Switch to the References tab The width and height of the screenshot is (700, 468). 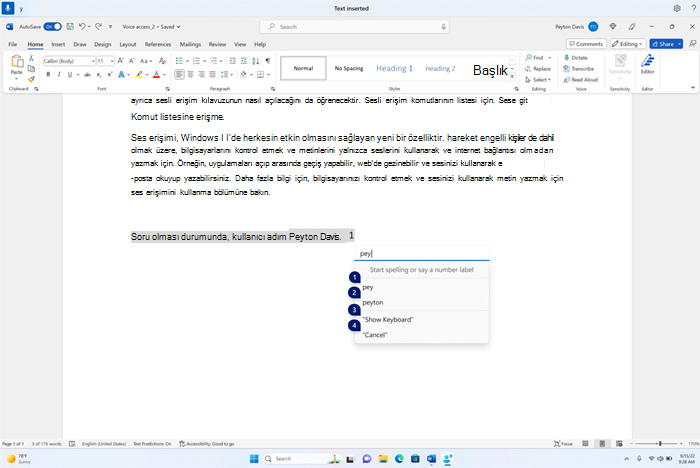point(158,44)
